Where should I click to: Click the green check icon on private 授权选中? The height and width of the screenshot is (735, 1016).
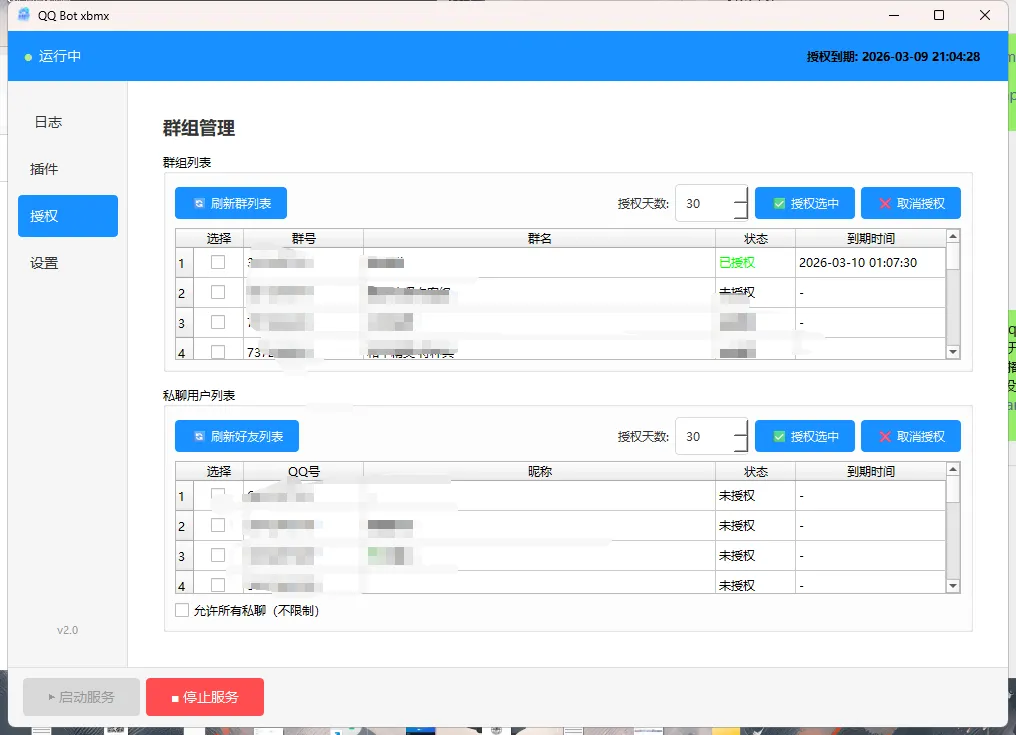(779, 436)
